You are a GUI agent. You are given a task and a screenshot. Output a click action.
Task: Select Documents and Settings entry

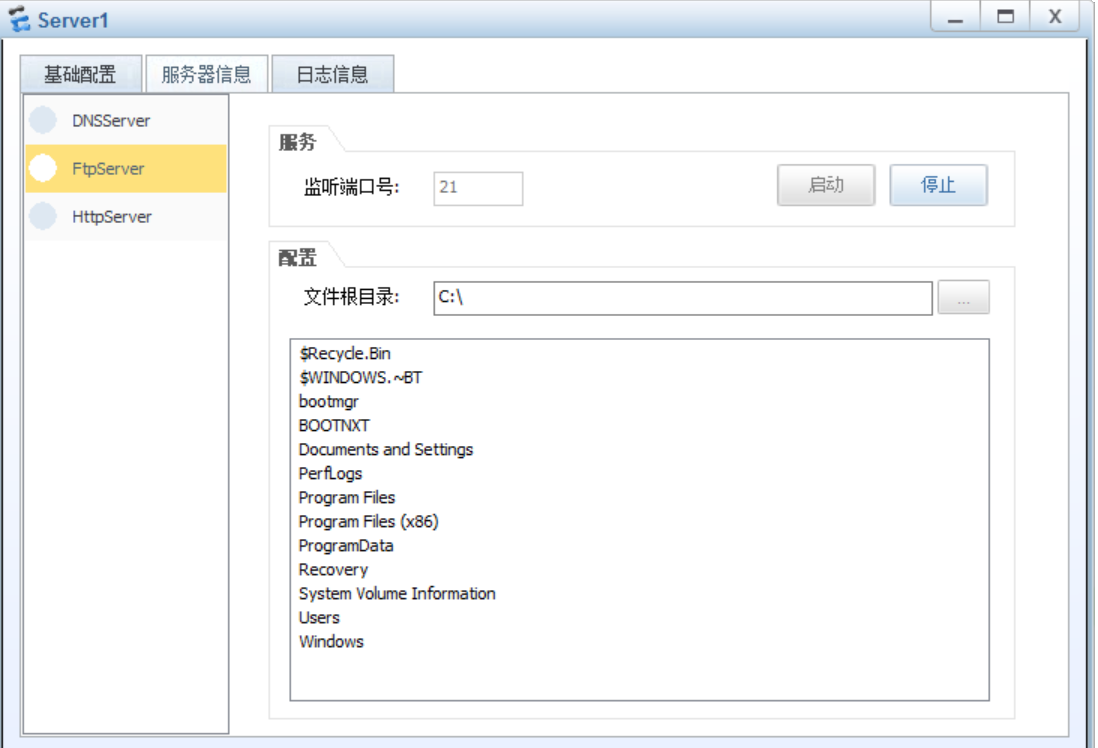pos(386,450)
